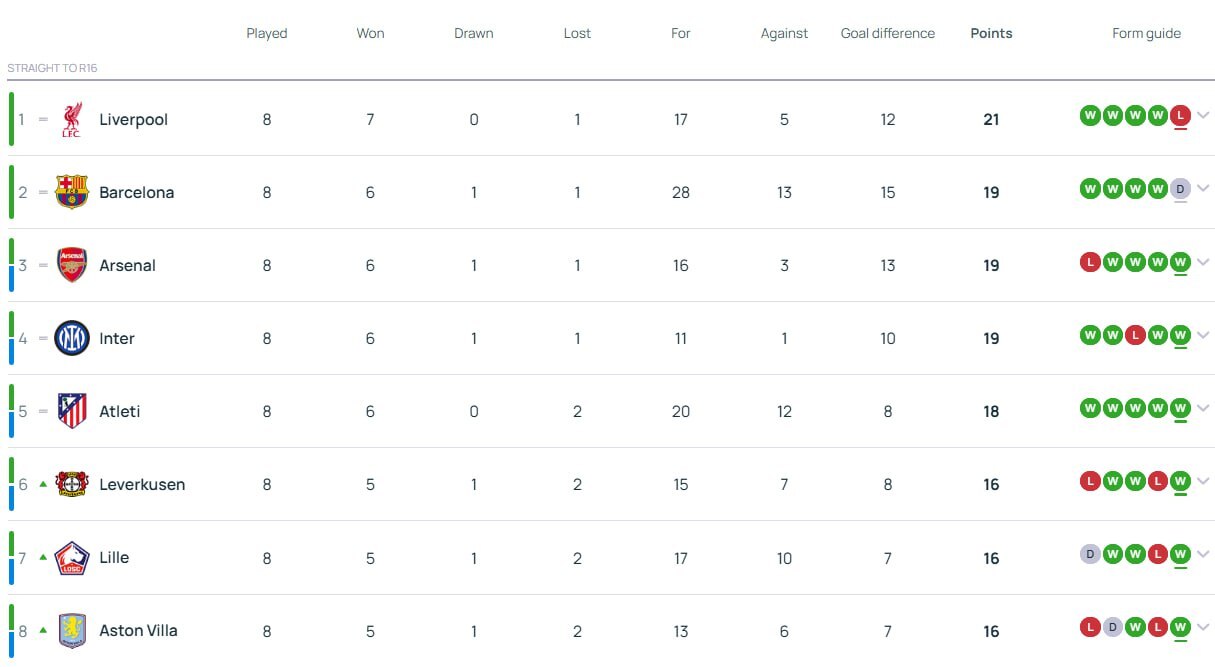Image resolution: width=1215 pixels, height=667 pixels.
Task: Open the Inter team name link
Action: click(117, 338)
